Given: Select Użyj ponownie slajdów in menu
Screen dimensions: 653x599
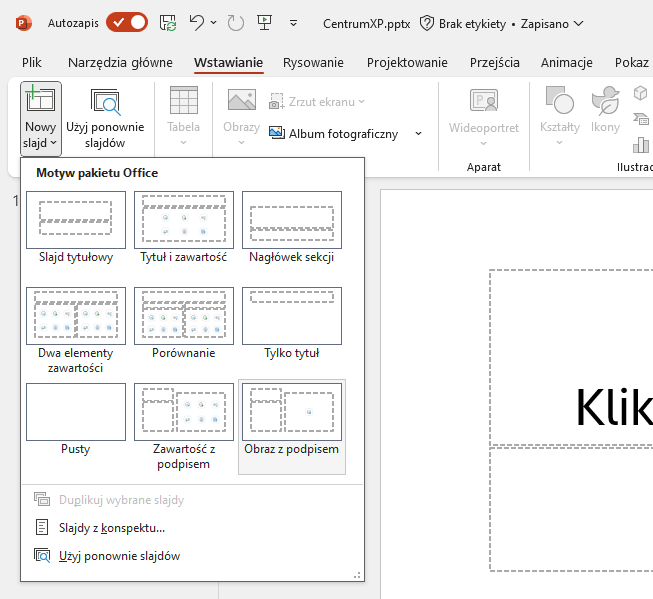Looking at the screenshot, I should (x=193, y=556).
